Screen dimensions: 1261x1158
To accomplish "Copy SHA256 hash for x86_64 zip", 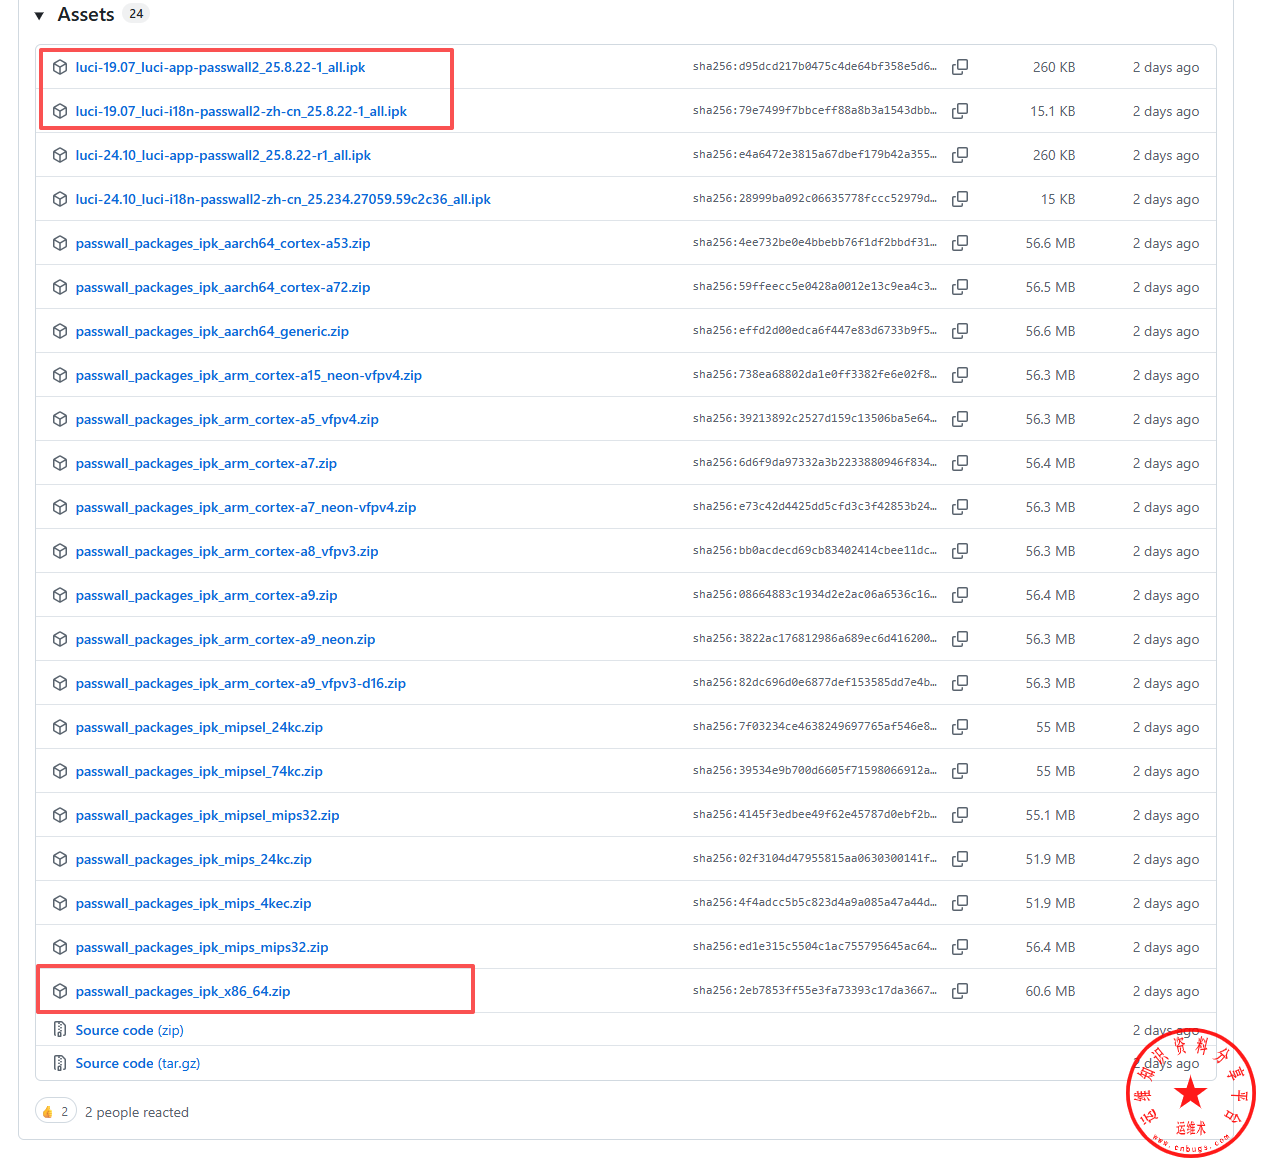I will click(x=960, y=991).
